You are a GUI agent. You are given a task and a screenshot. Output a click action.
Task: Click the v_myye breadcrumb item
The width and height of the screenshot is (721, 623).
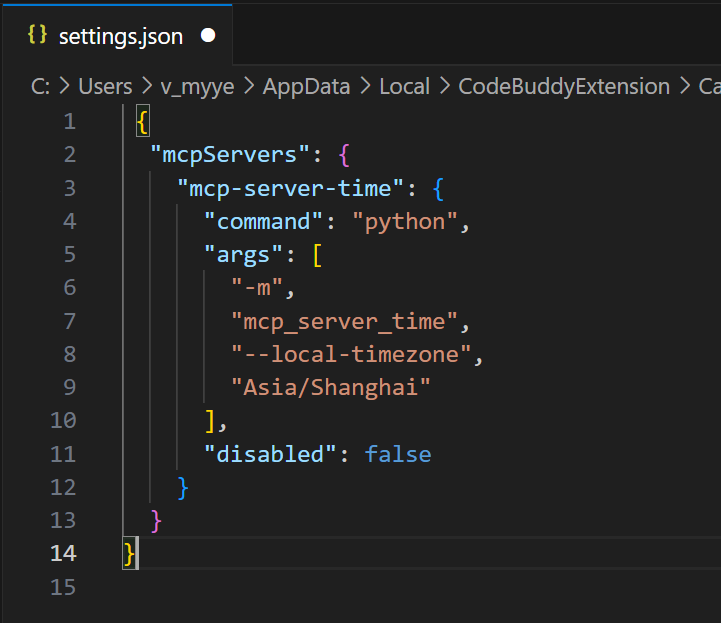[198, 87]
